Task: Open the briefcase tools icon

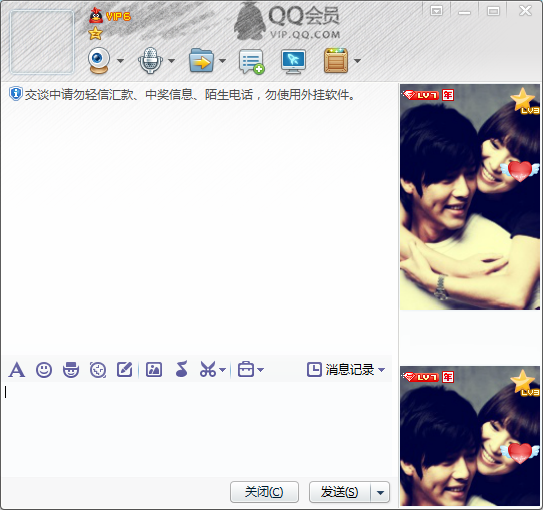Action: point(246,369)
